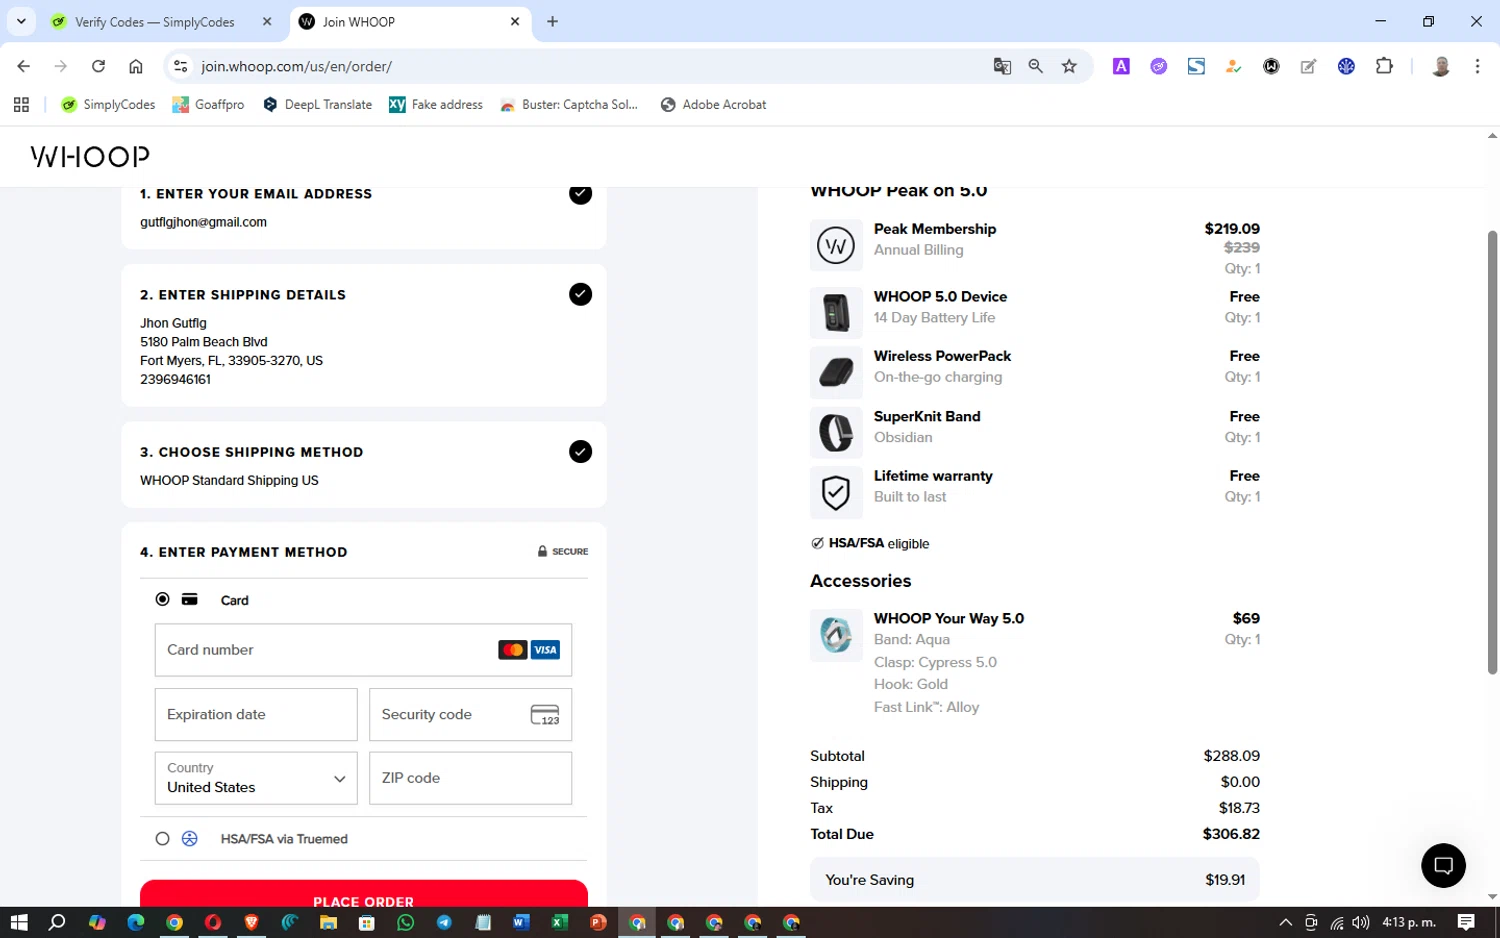
Task: Select HSA/FSA via Truemed radio button
Action: pyautogui.click(x=162, y=839)
